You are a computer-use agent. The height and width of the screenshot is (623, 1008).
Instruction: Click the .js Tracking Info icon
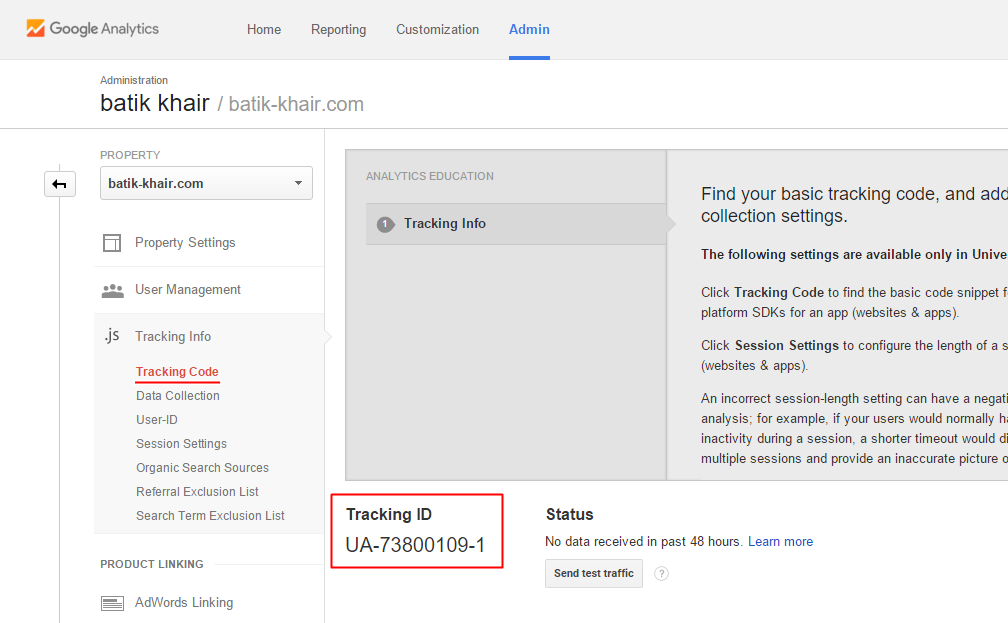[x=112, y=336]
